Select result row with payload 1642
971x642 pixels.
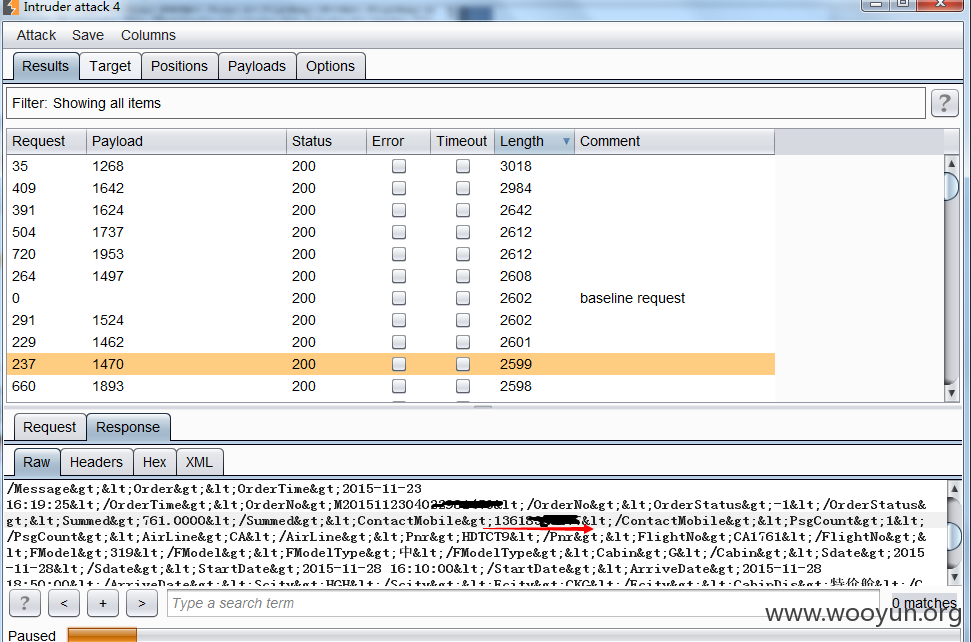point(391,188)
